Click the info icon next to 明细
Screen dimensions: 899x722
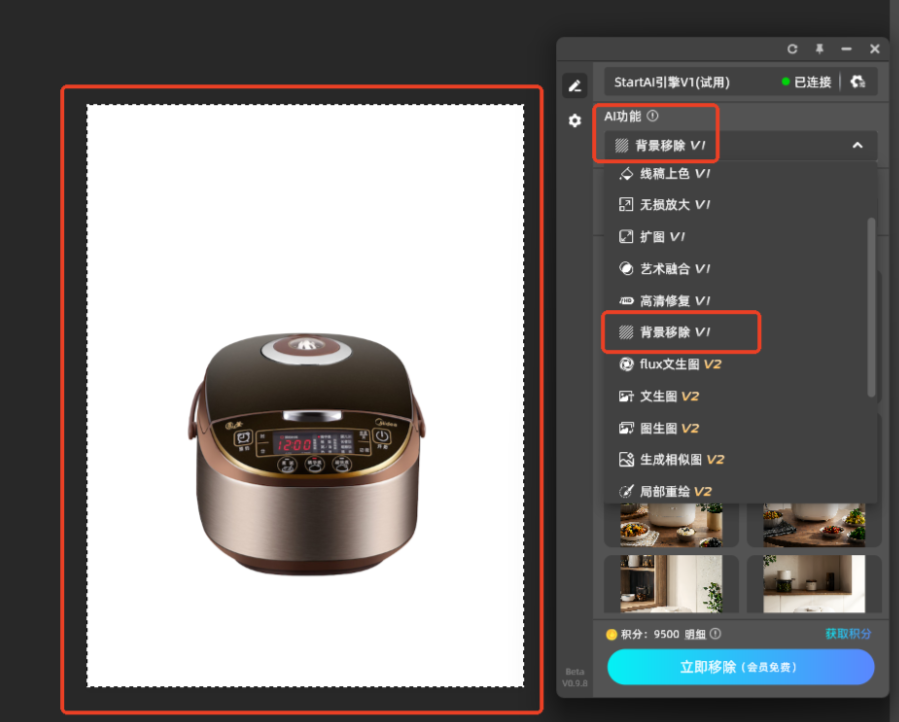tap(715, 634)
